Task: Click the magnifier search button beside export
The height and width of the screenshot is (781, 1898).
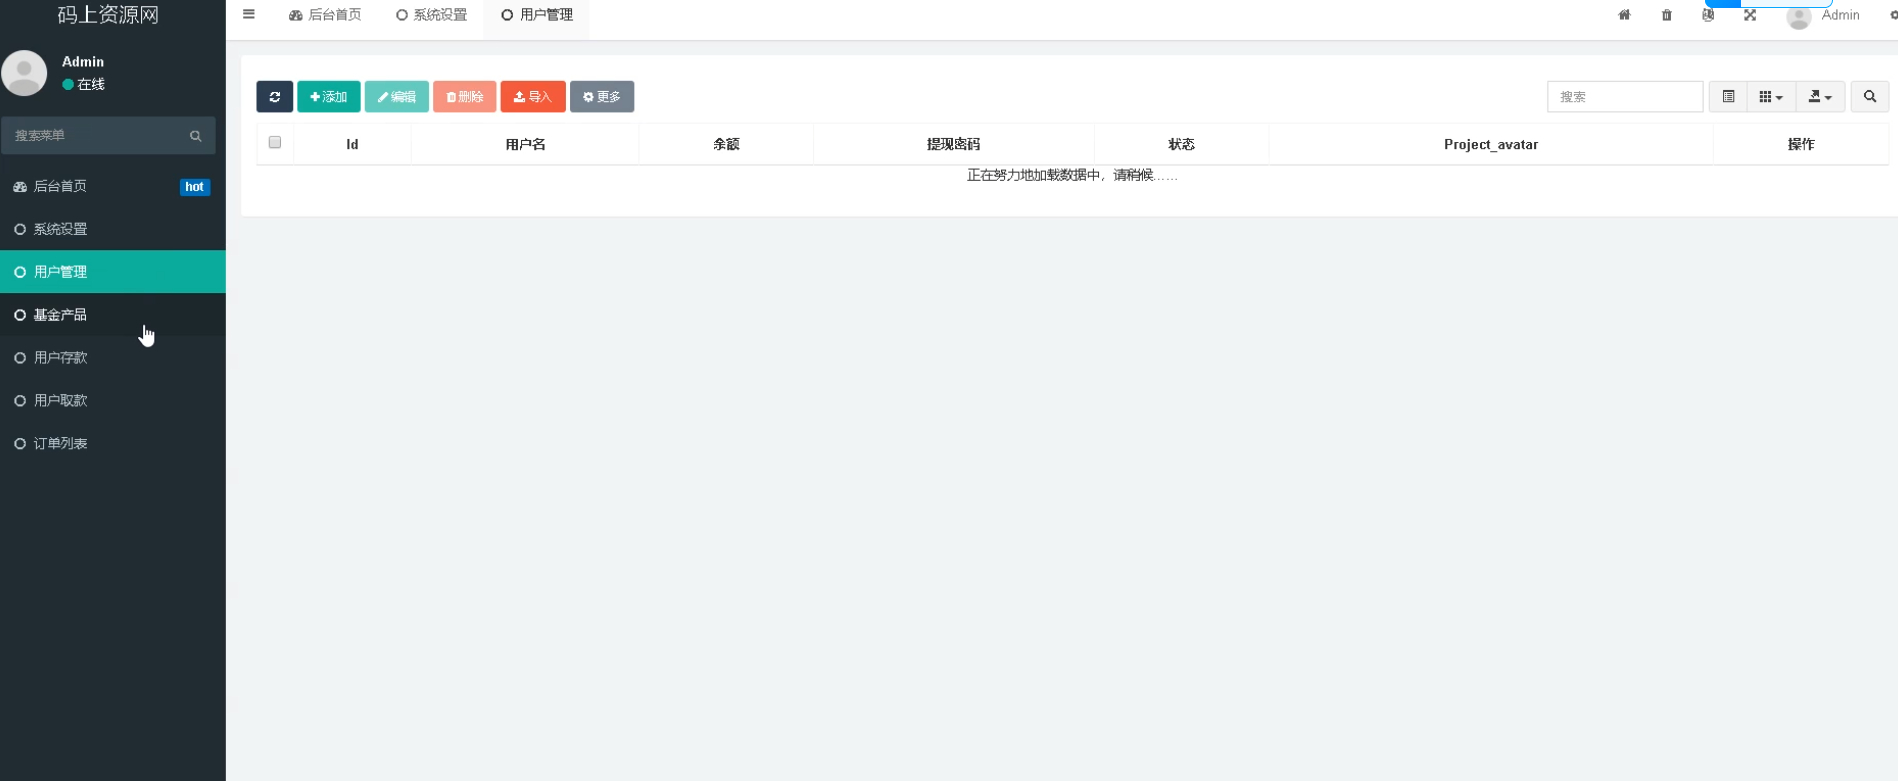Action: pyautogui.click(x=1869, y=97)
